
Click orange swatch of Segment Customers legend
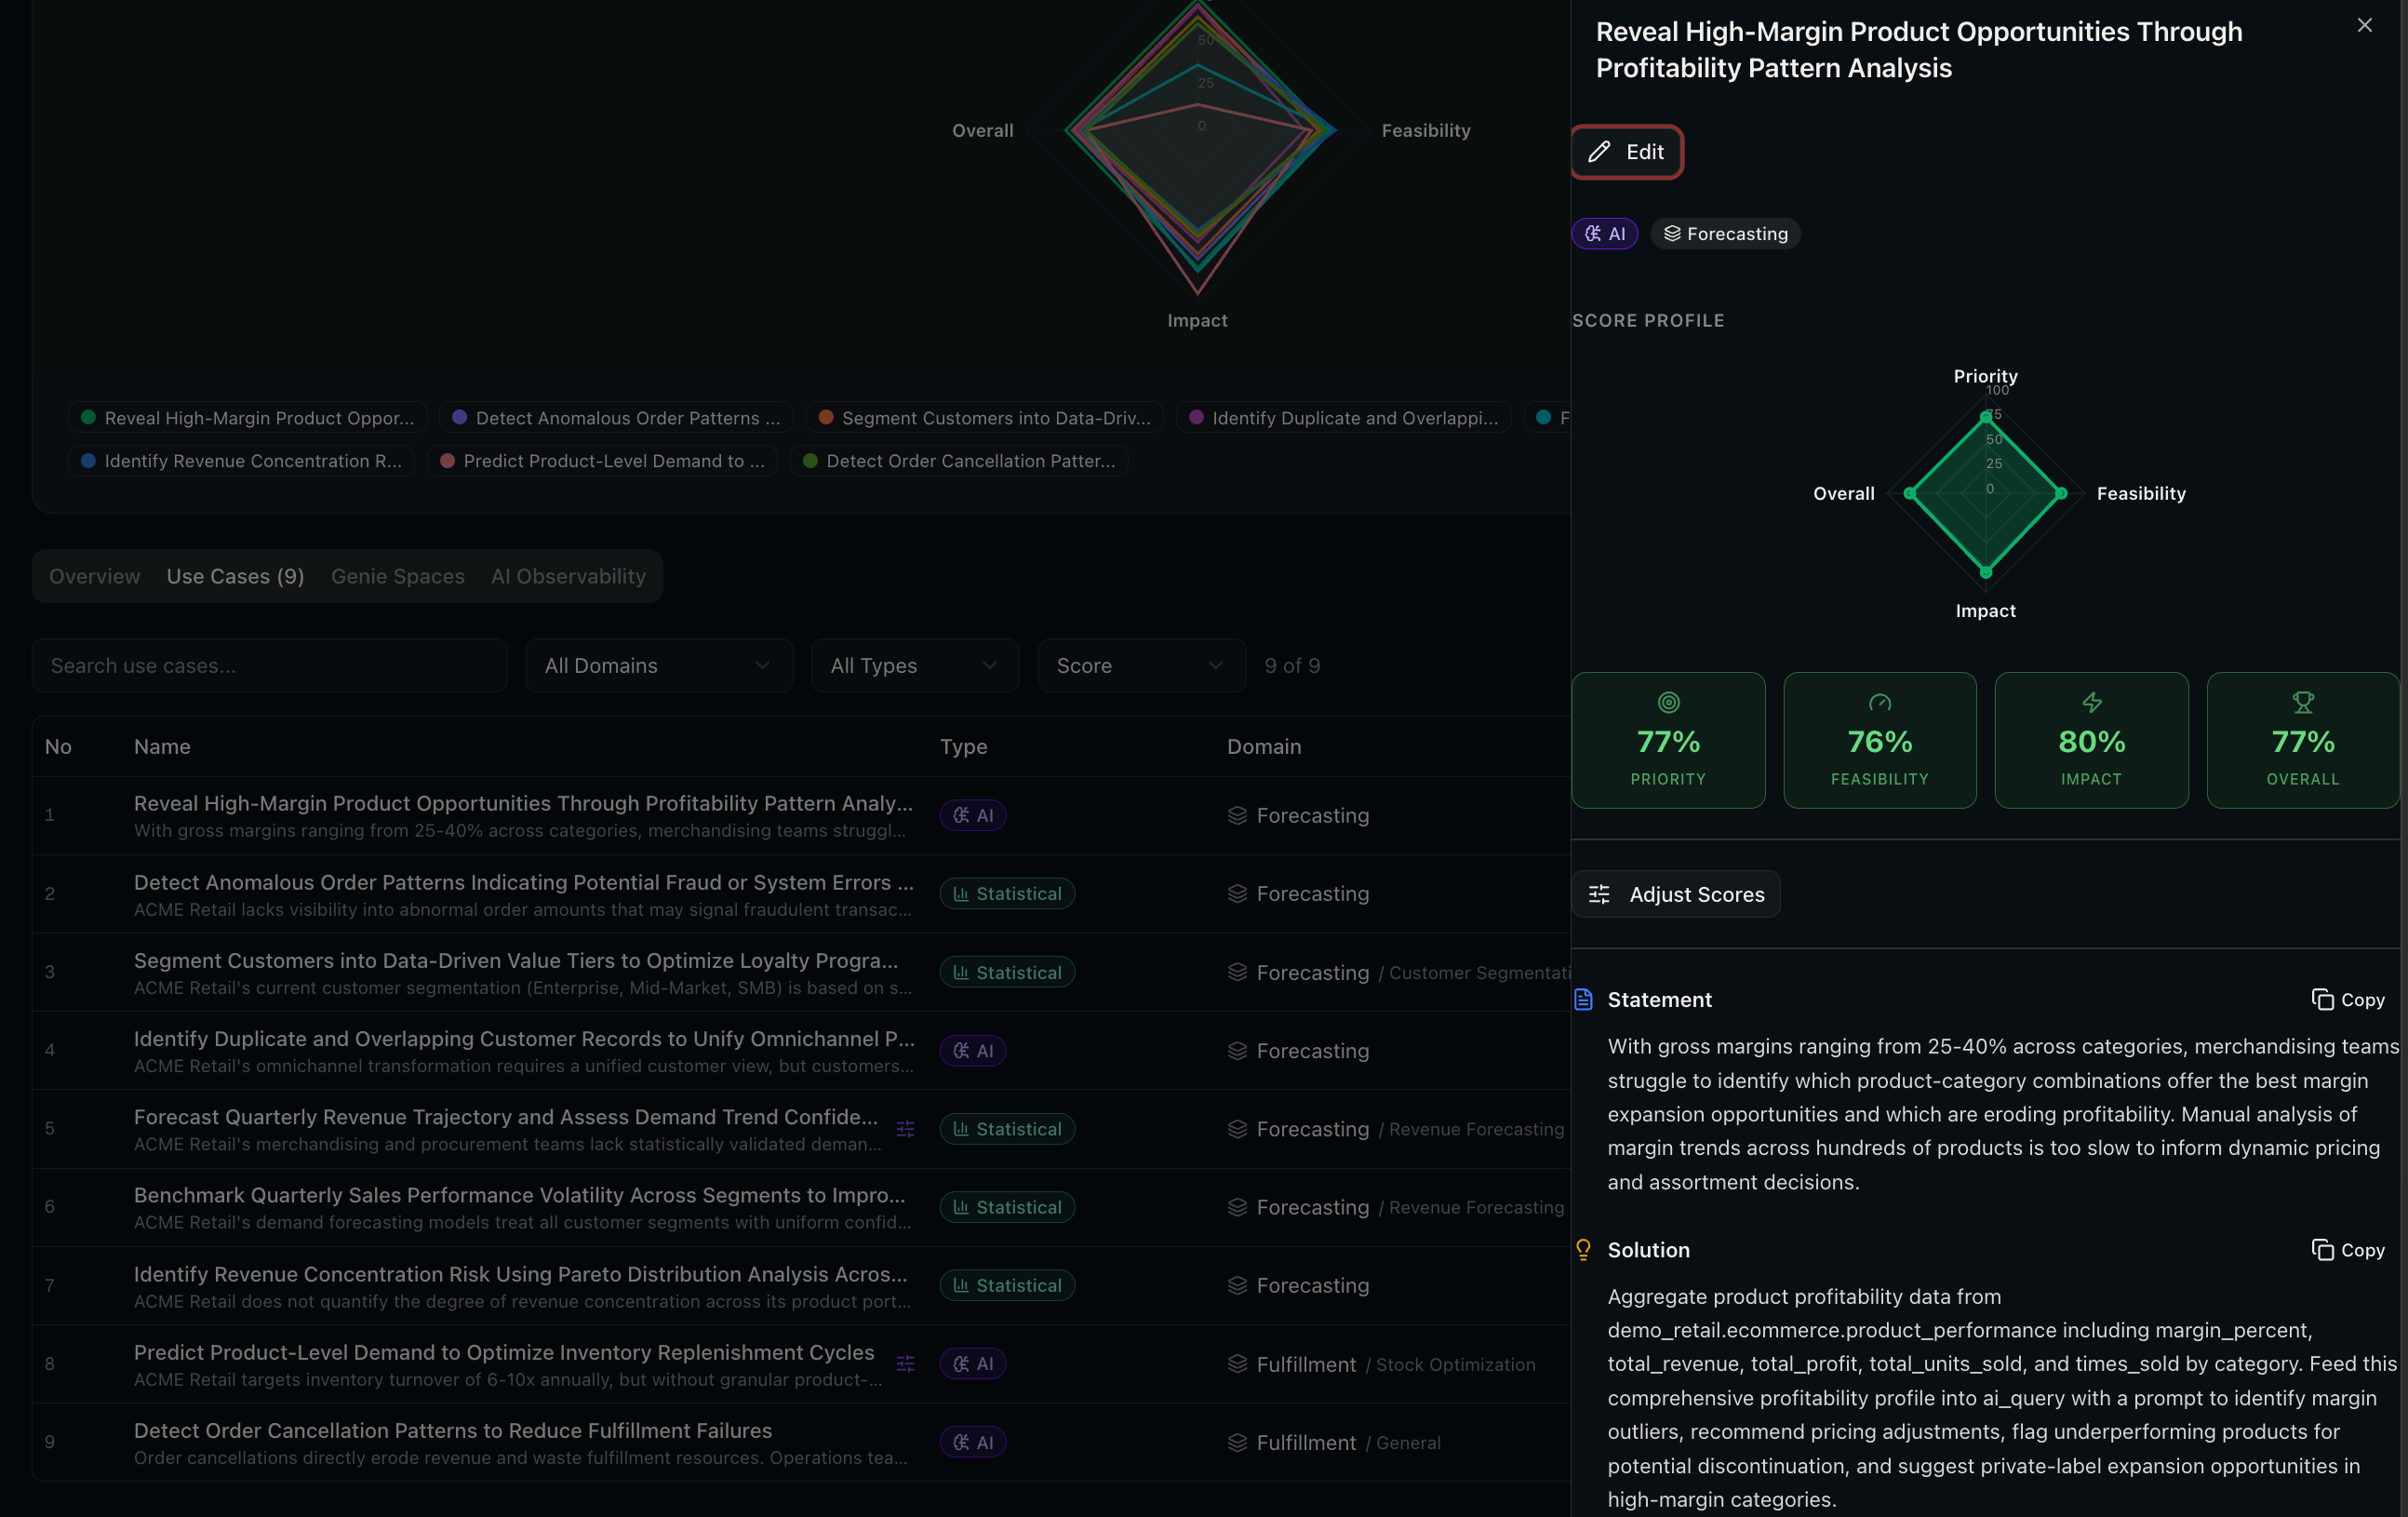tap(826, 417)
